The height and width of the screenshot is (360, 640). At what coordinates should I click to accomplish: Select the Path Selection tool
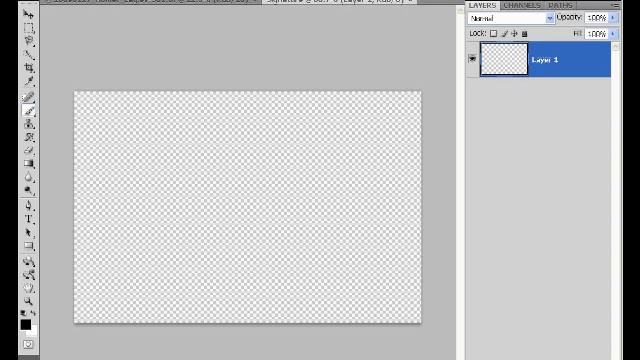tap(29, 233)
